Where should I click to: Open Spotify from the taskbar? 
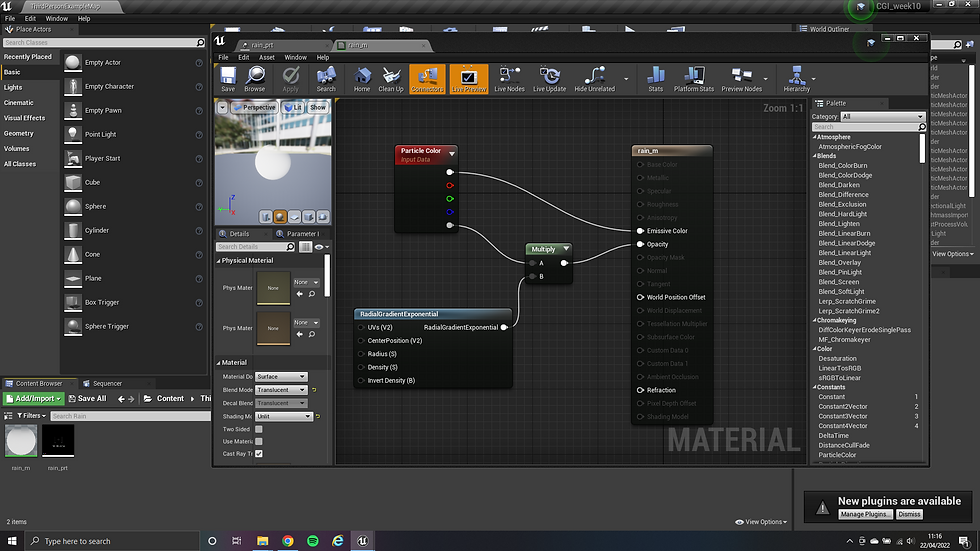point(312,541)
